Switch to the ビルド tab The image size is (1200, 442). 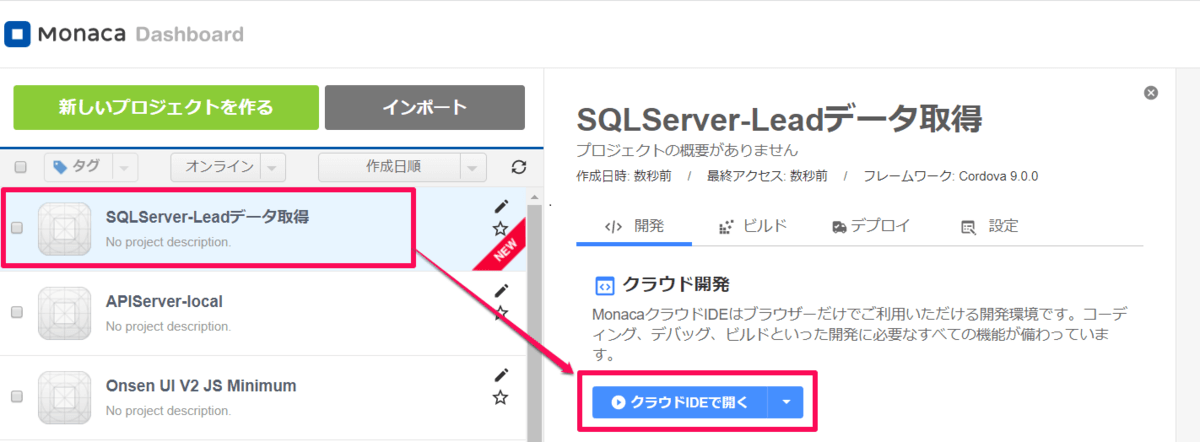(x=754, y=226)
